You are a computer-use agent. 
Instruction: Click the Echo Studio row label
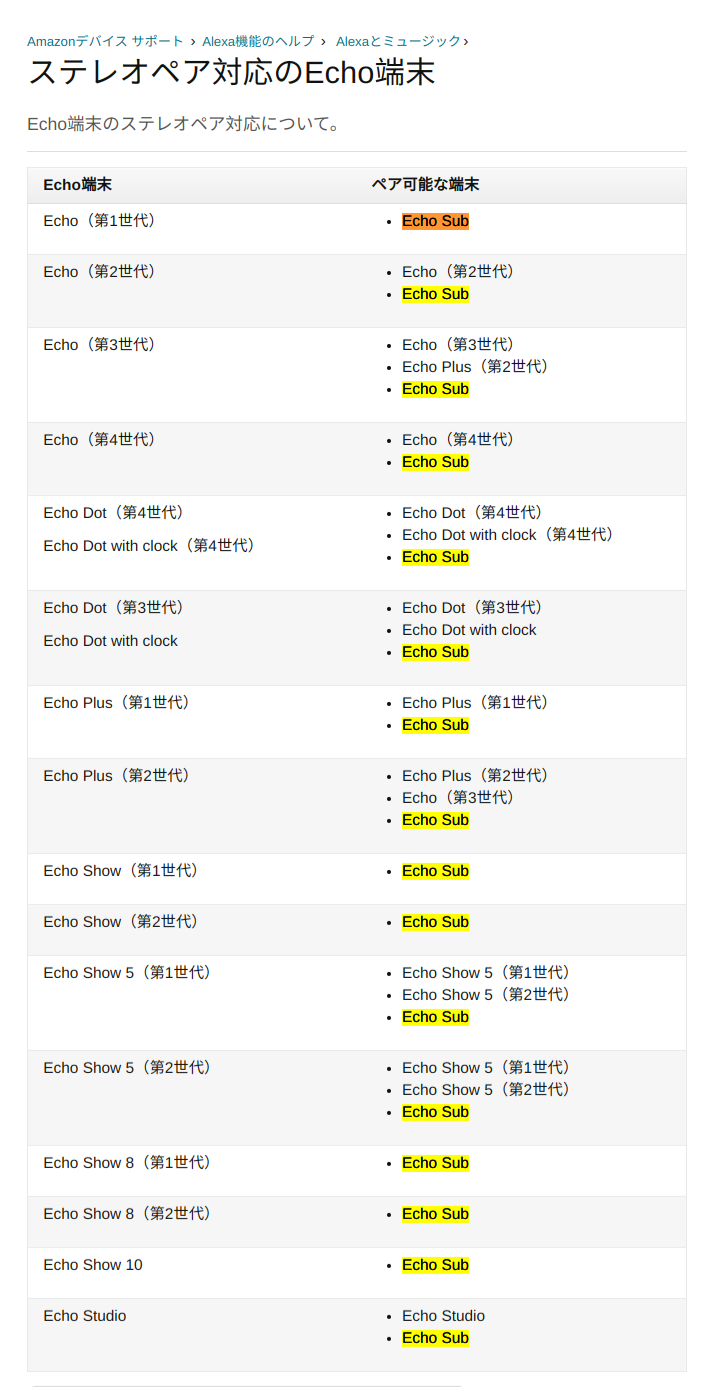point(85,1315)
